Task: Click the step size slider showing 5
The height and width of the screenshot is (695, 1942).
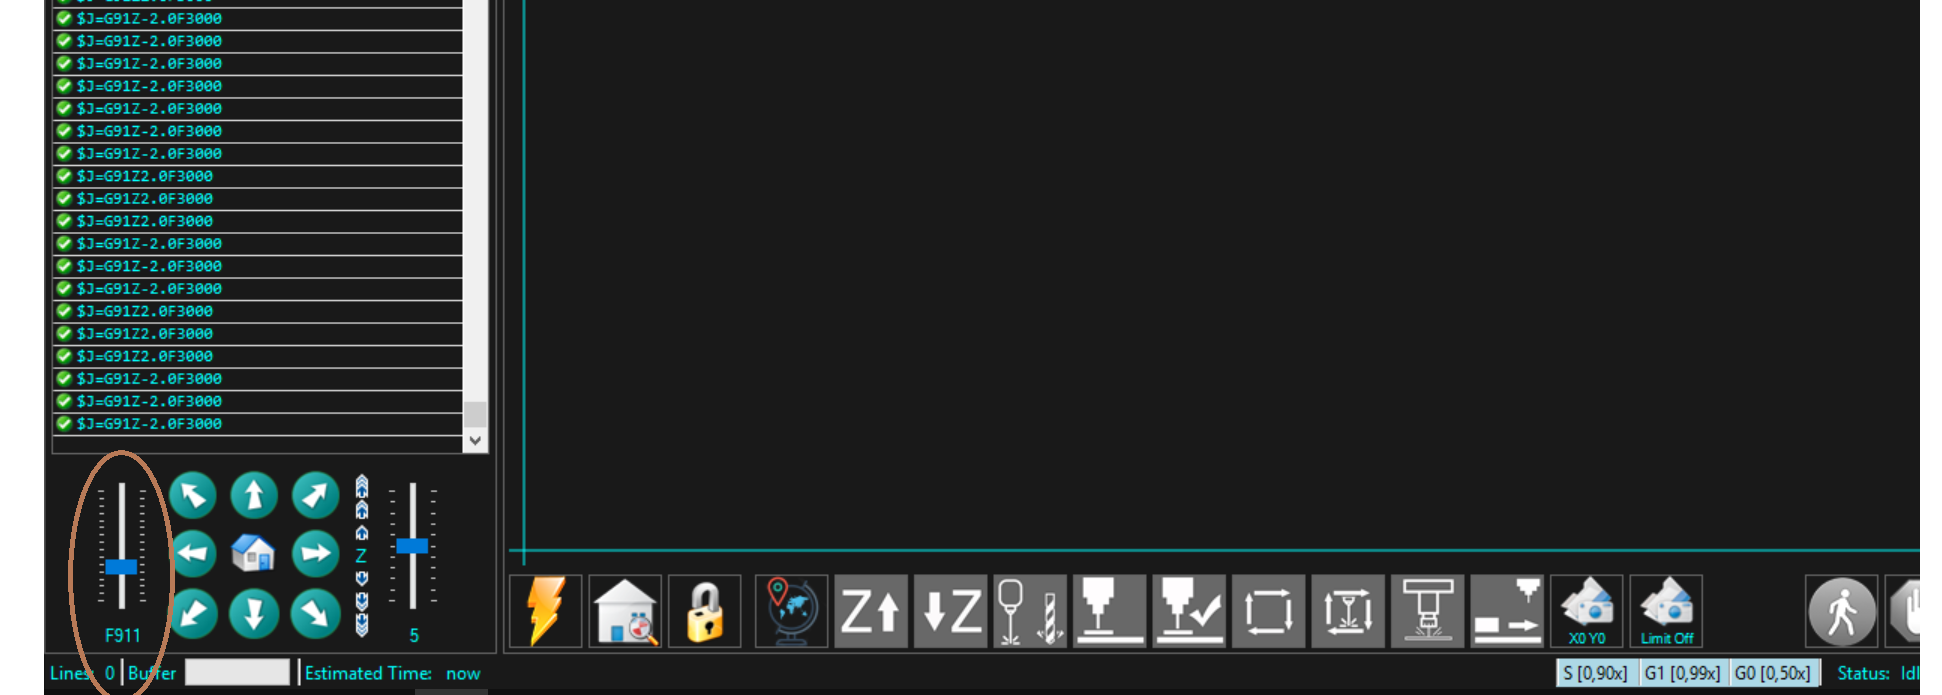Action: [x=412, y=546]
